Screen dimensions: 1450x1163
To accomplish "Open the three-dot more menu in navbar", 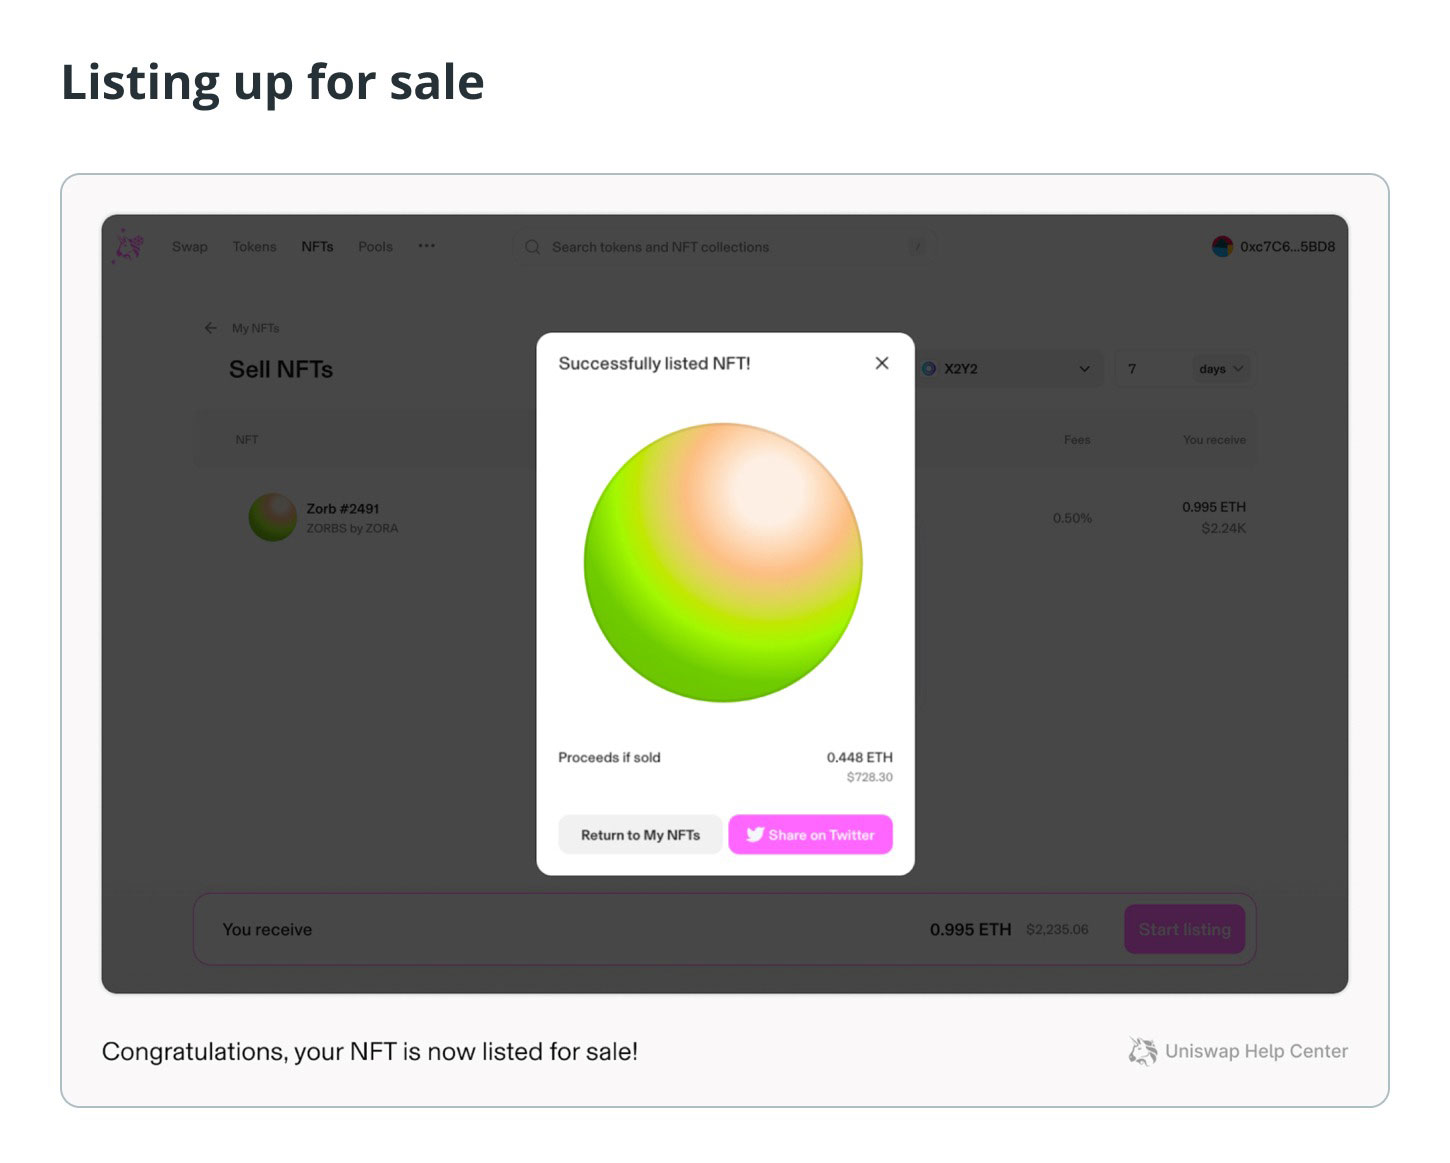I will (427, 246).
